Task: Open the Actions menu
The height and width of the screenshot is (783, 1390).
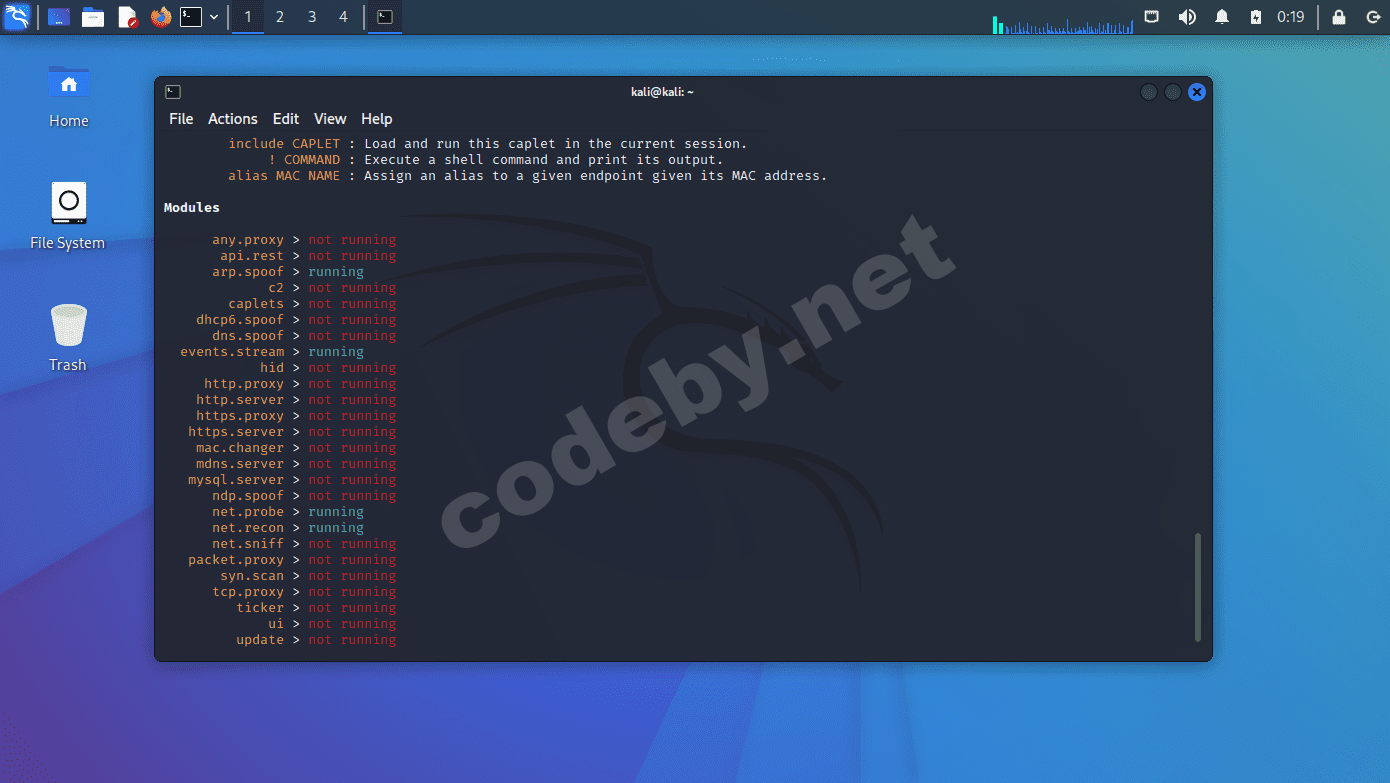Action: [232, 119]
